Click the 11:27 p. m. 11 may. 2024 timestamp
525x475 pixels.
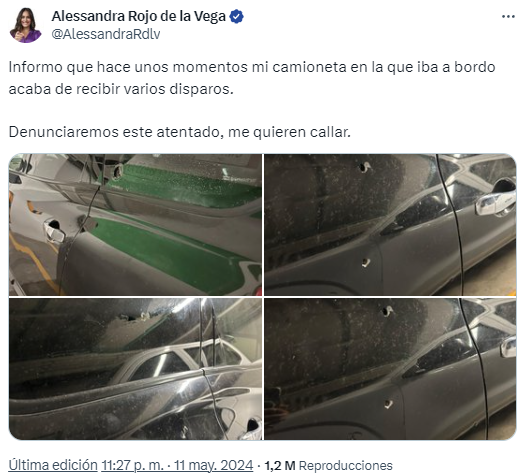click(177, 465)
